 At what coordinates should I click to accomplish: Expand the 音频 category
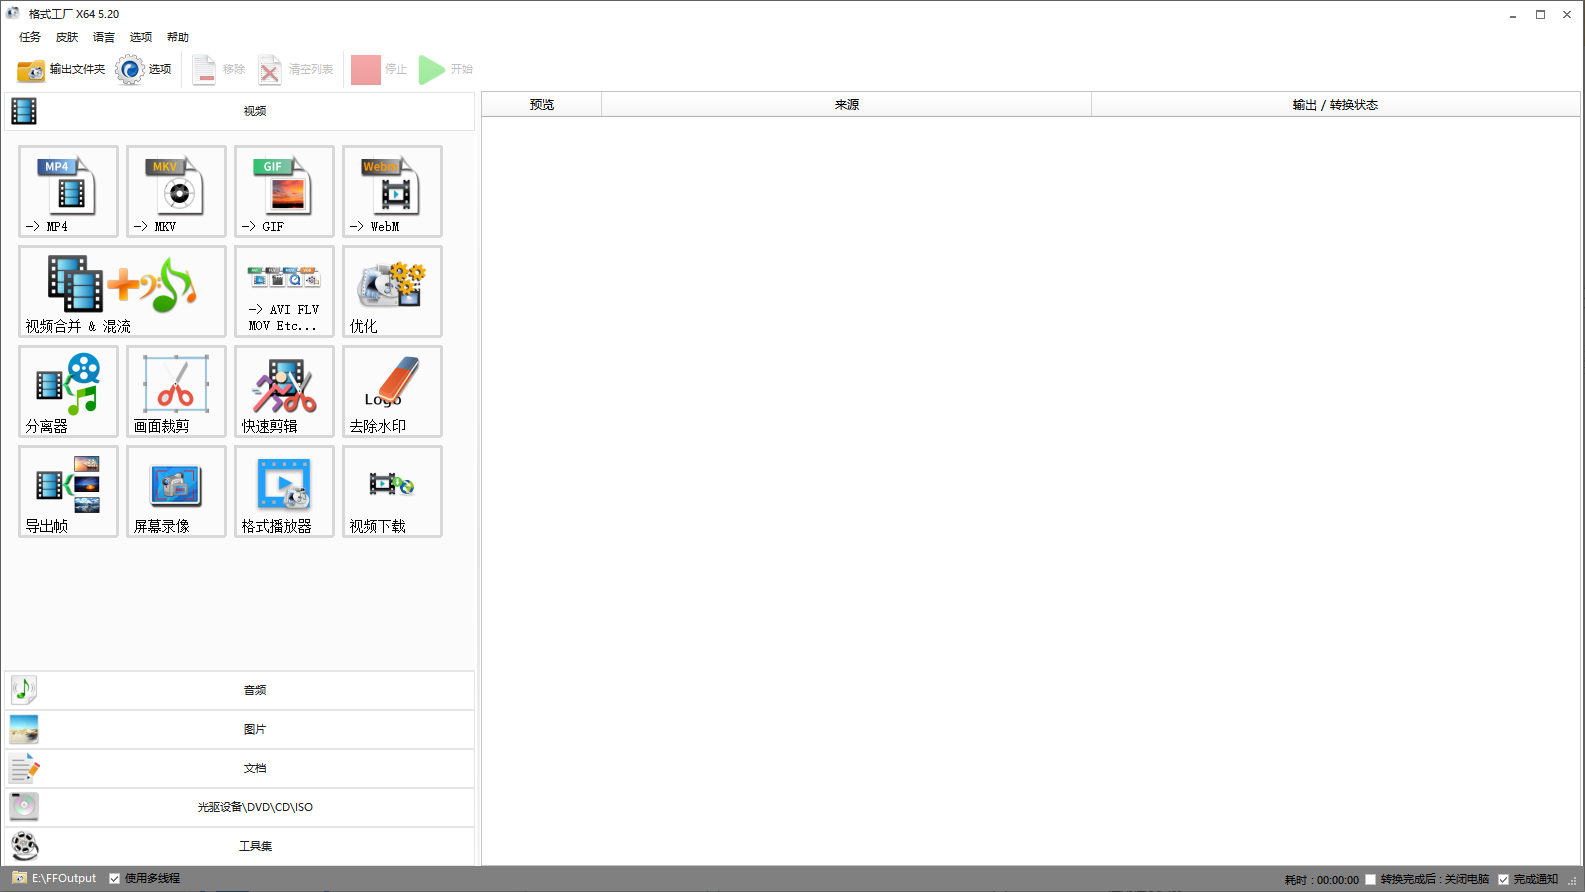pos(240,690)
